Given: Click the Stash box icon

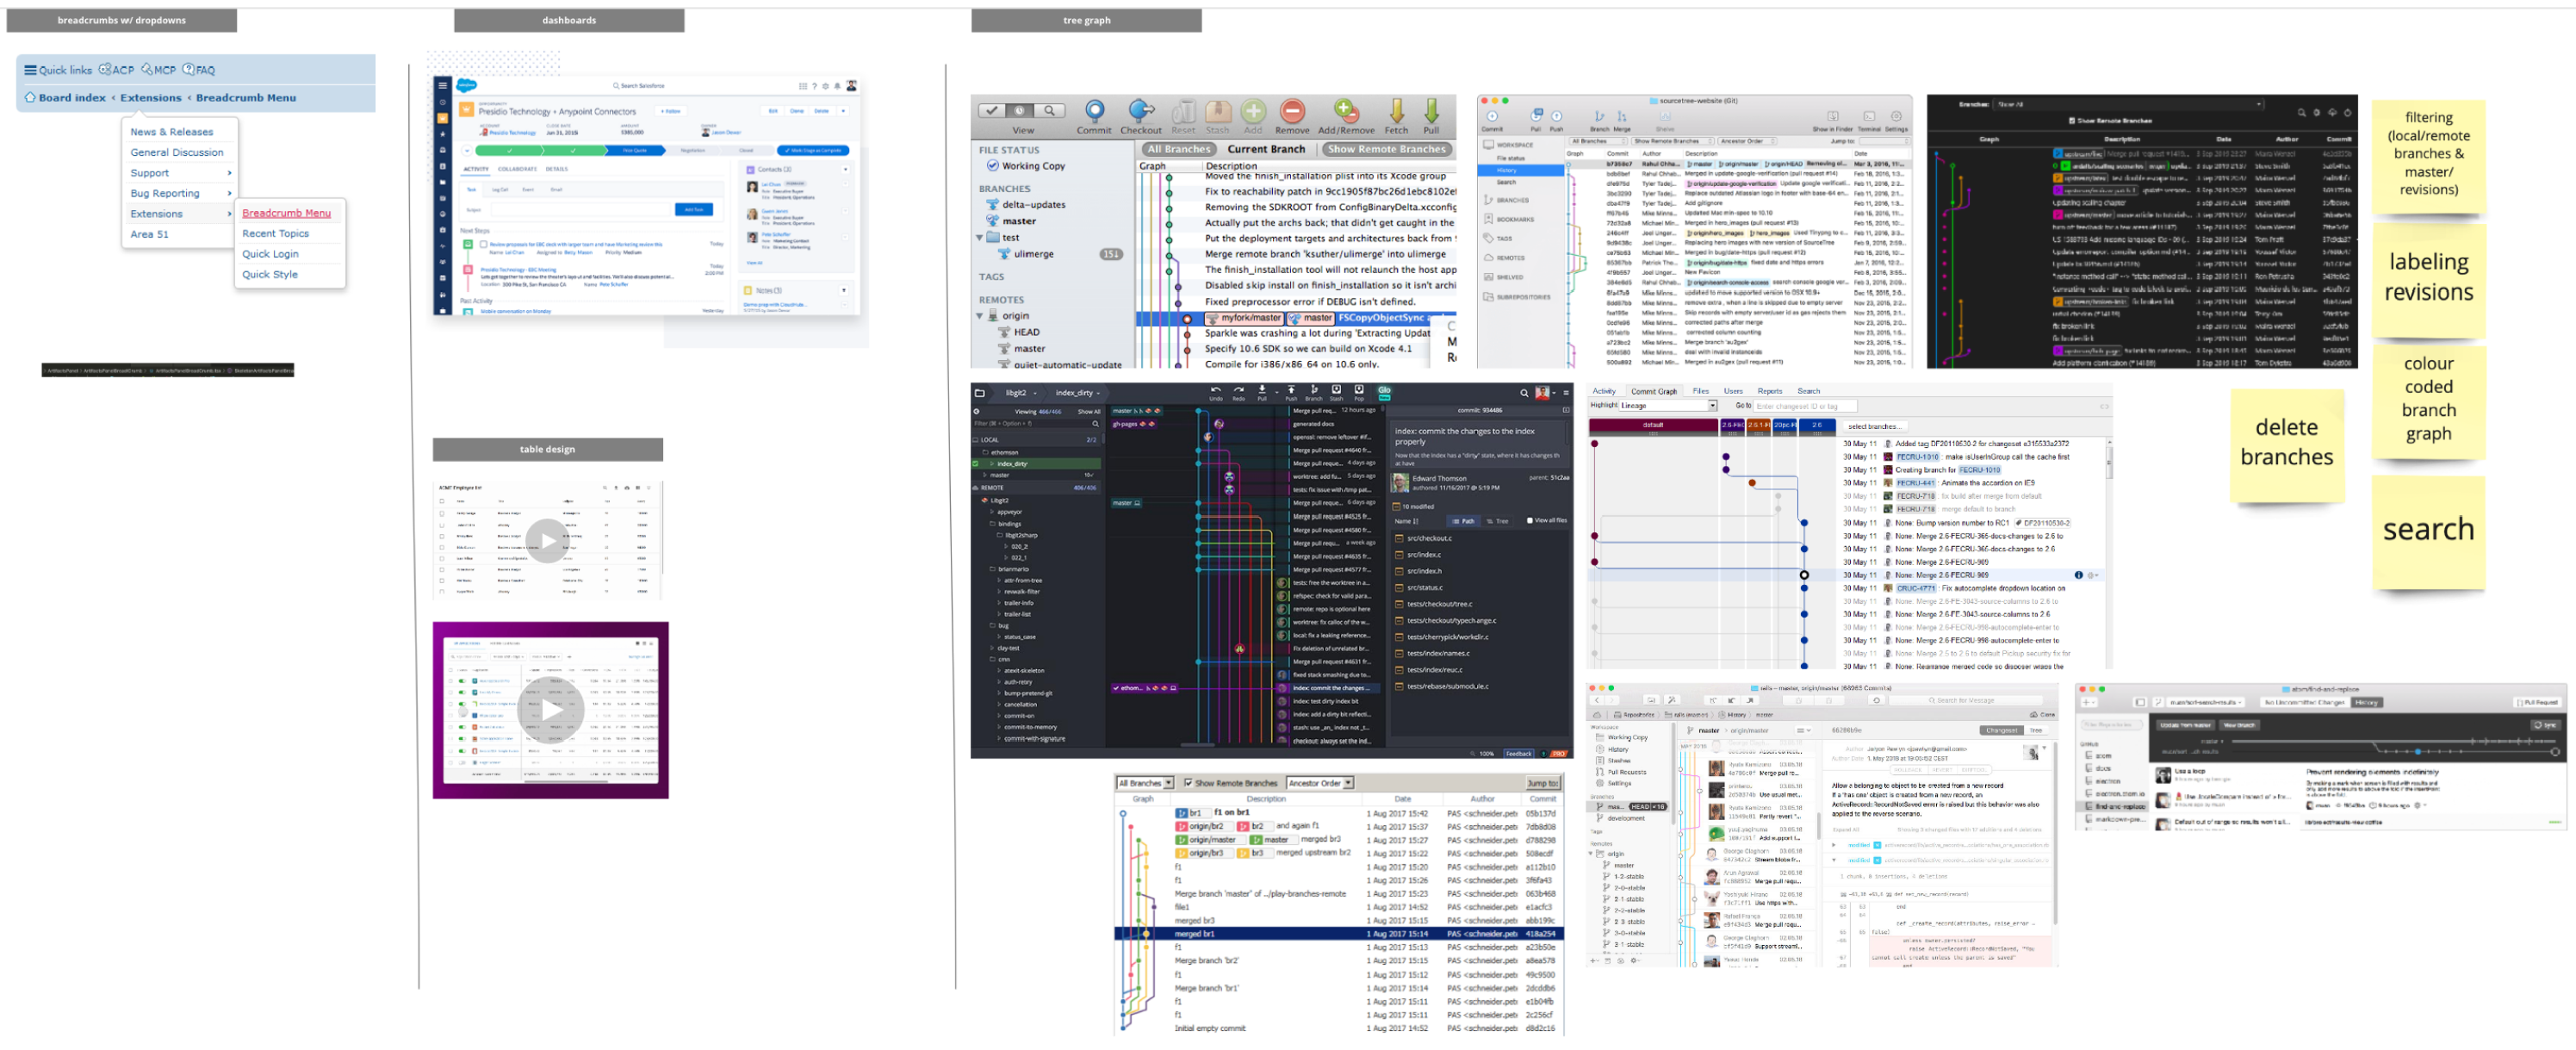Looking at the screenshot, I should pyautogui.click(x=1217, y=111).
